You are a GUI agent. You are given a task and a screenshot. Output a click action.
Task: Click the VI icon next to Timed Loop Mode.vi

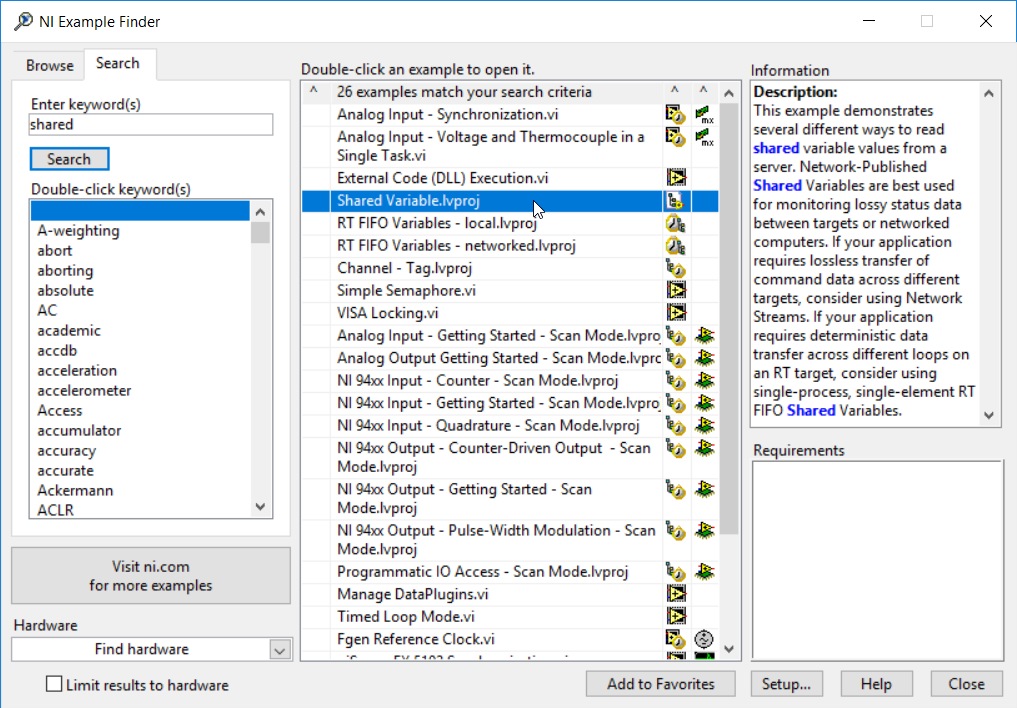tap(676, 617)
